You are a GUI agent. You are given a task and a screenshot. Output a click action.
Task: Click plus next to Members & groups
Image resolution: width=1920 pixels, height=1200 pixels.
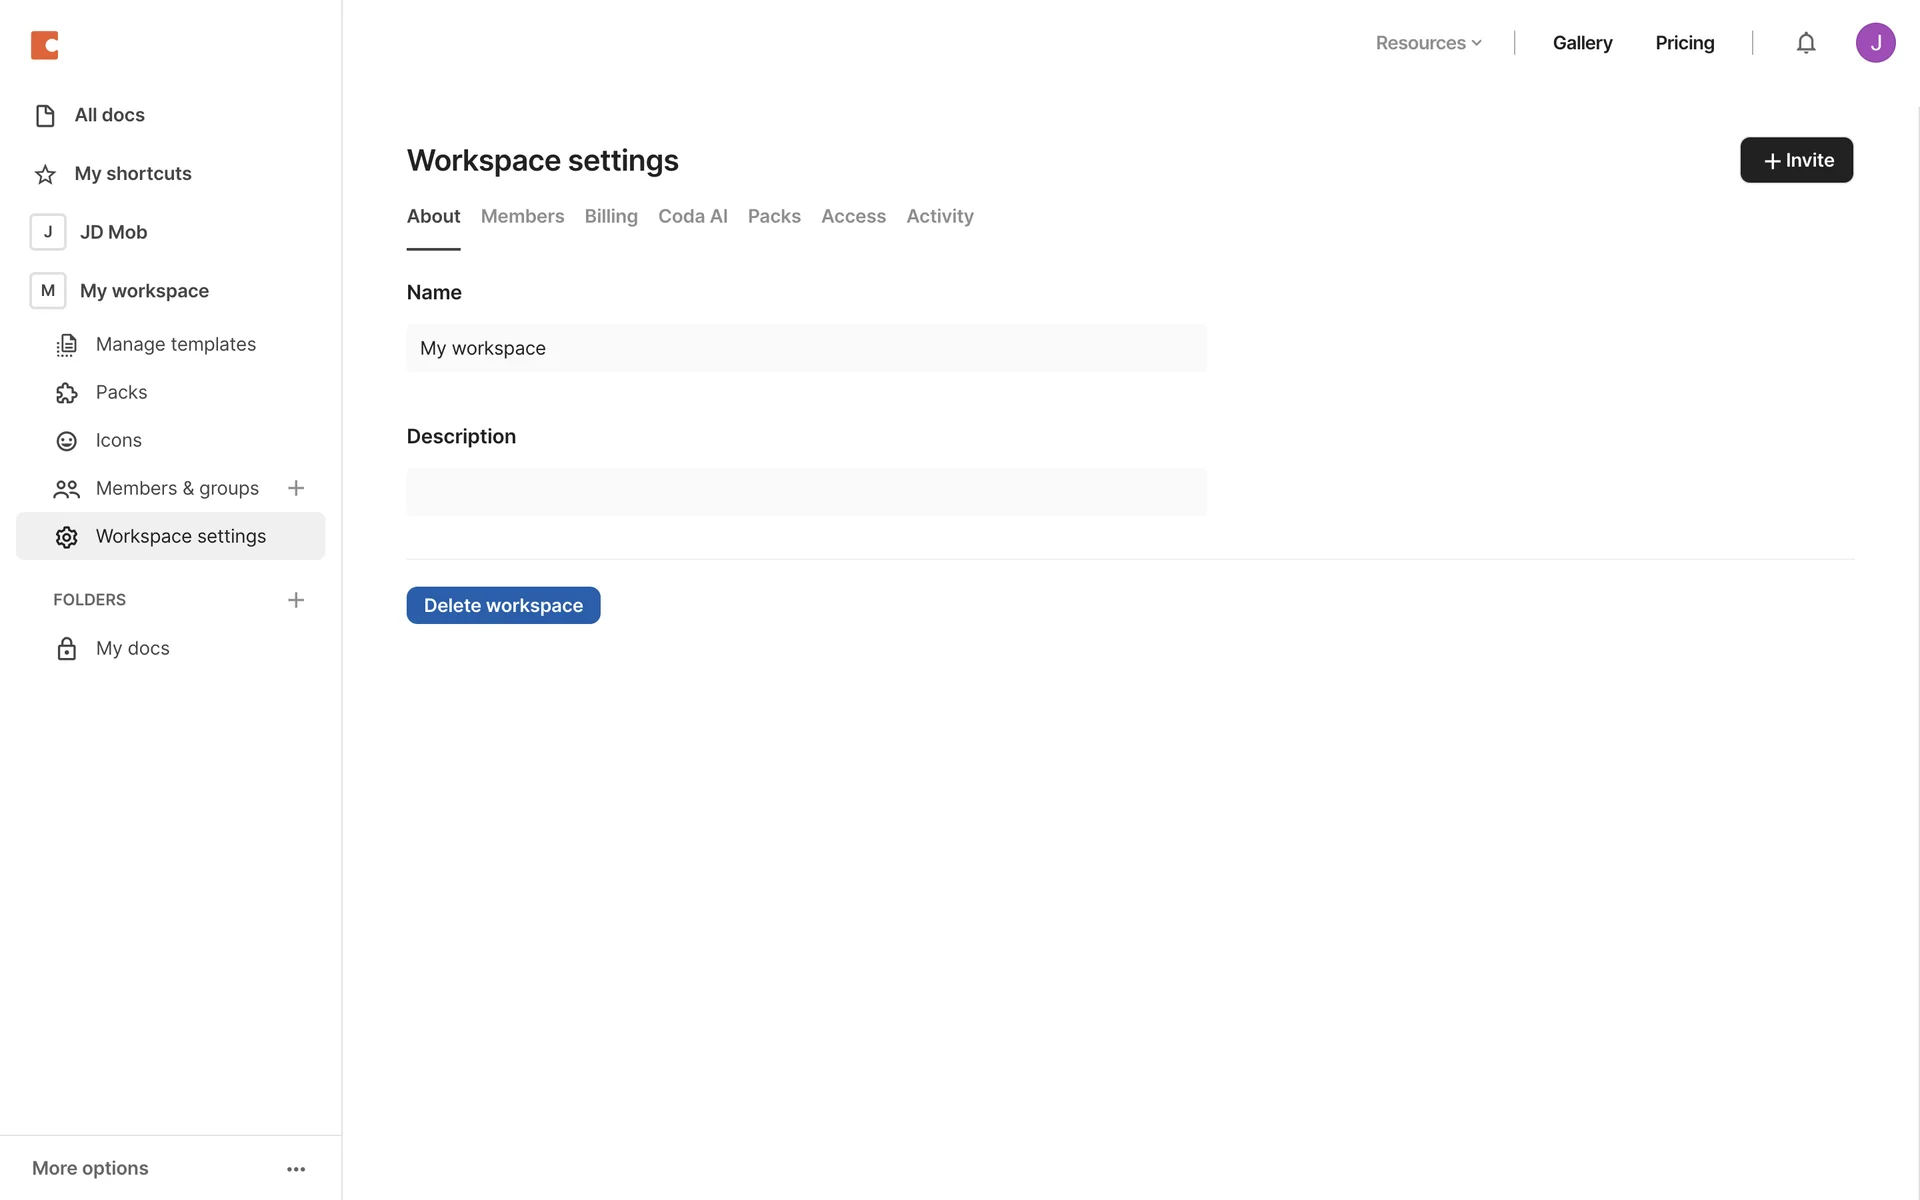pos(296,488)
